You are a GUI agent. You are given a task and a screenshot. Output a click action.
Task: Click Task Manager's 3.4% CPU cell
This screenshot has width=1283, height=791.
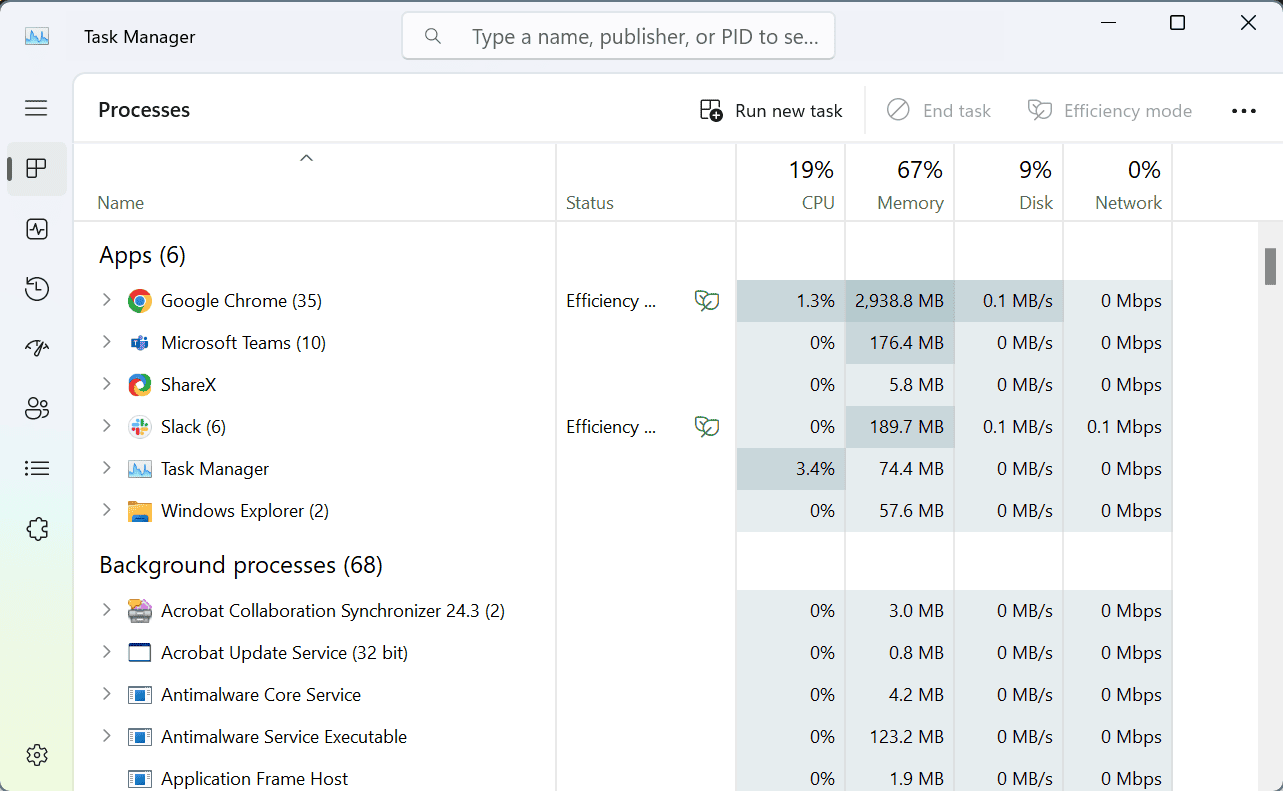(x=791, y=469)
